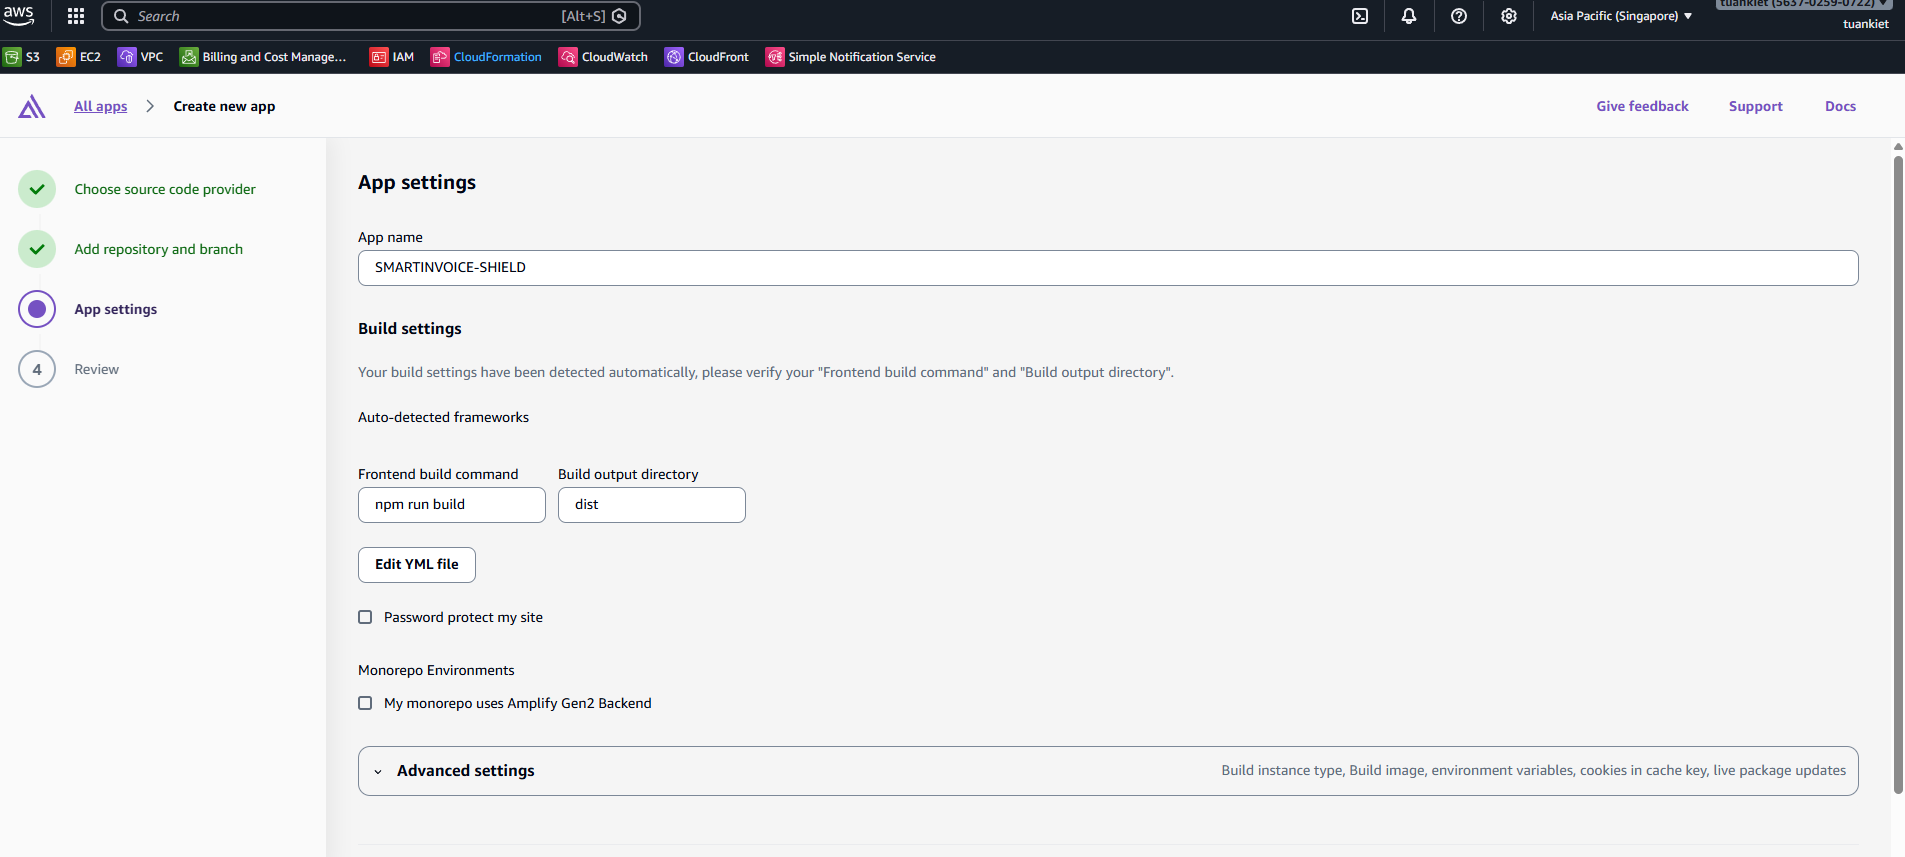This screenshot has width=1905, height=857.
Task: Open the CloudWatch favorites shortcut
Action: [603, 57]
